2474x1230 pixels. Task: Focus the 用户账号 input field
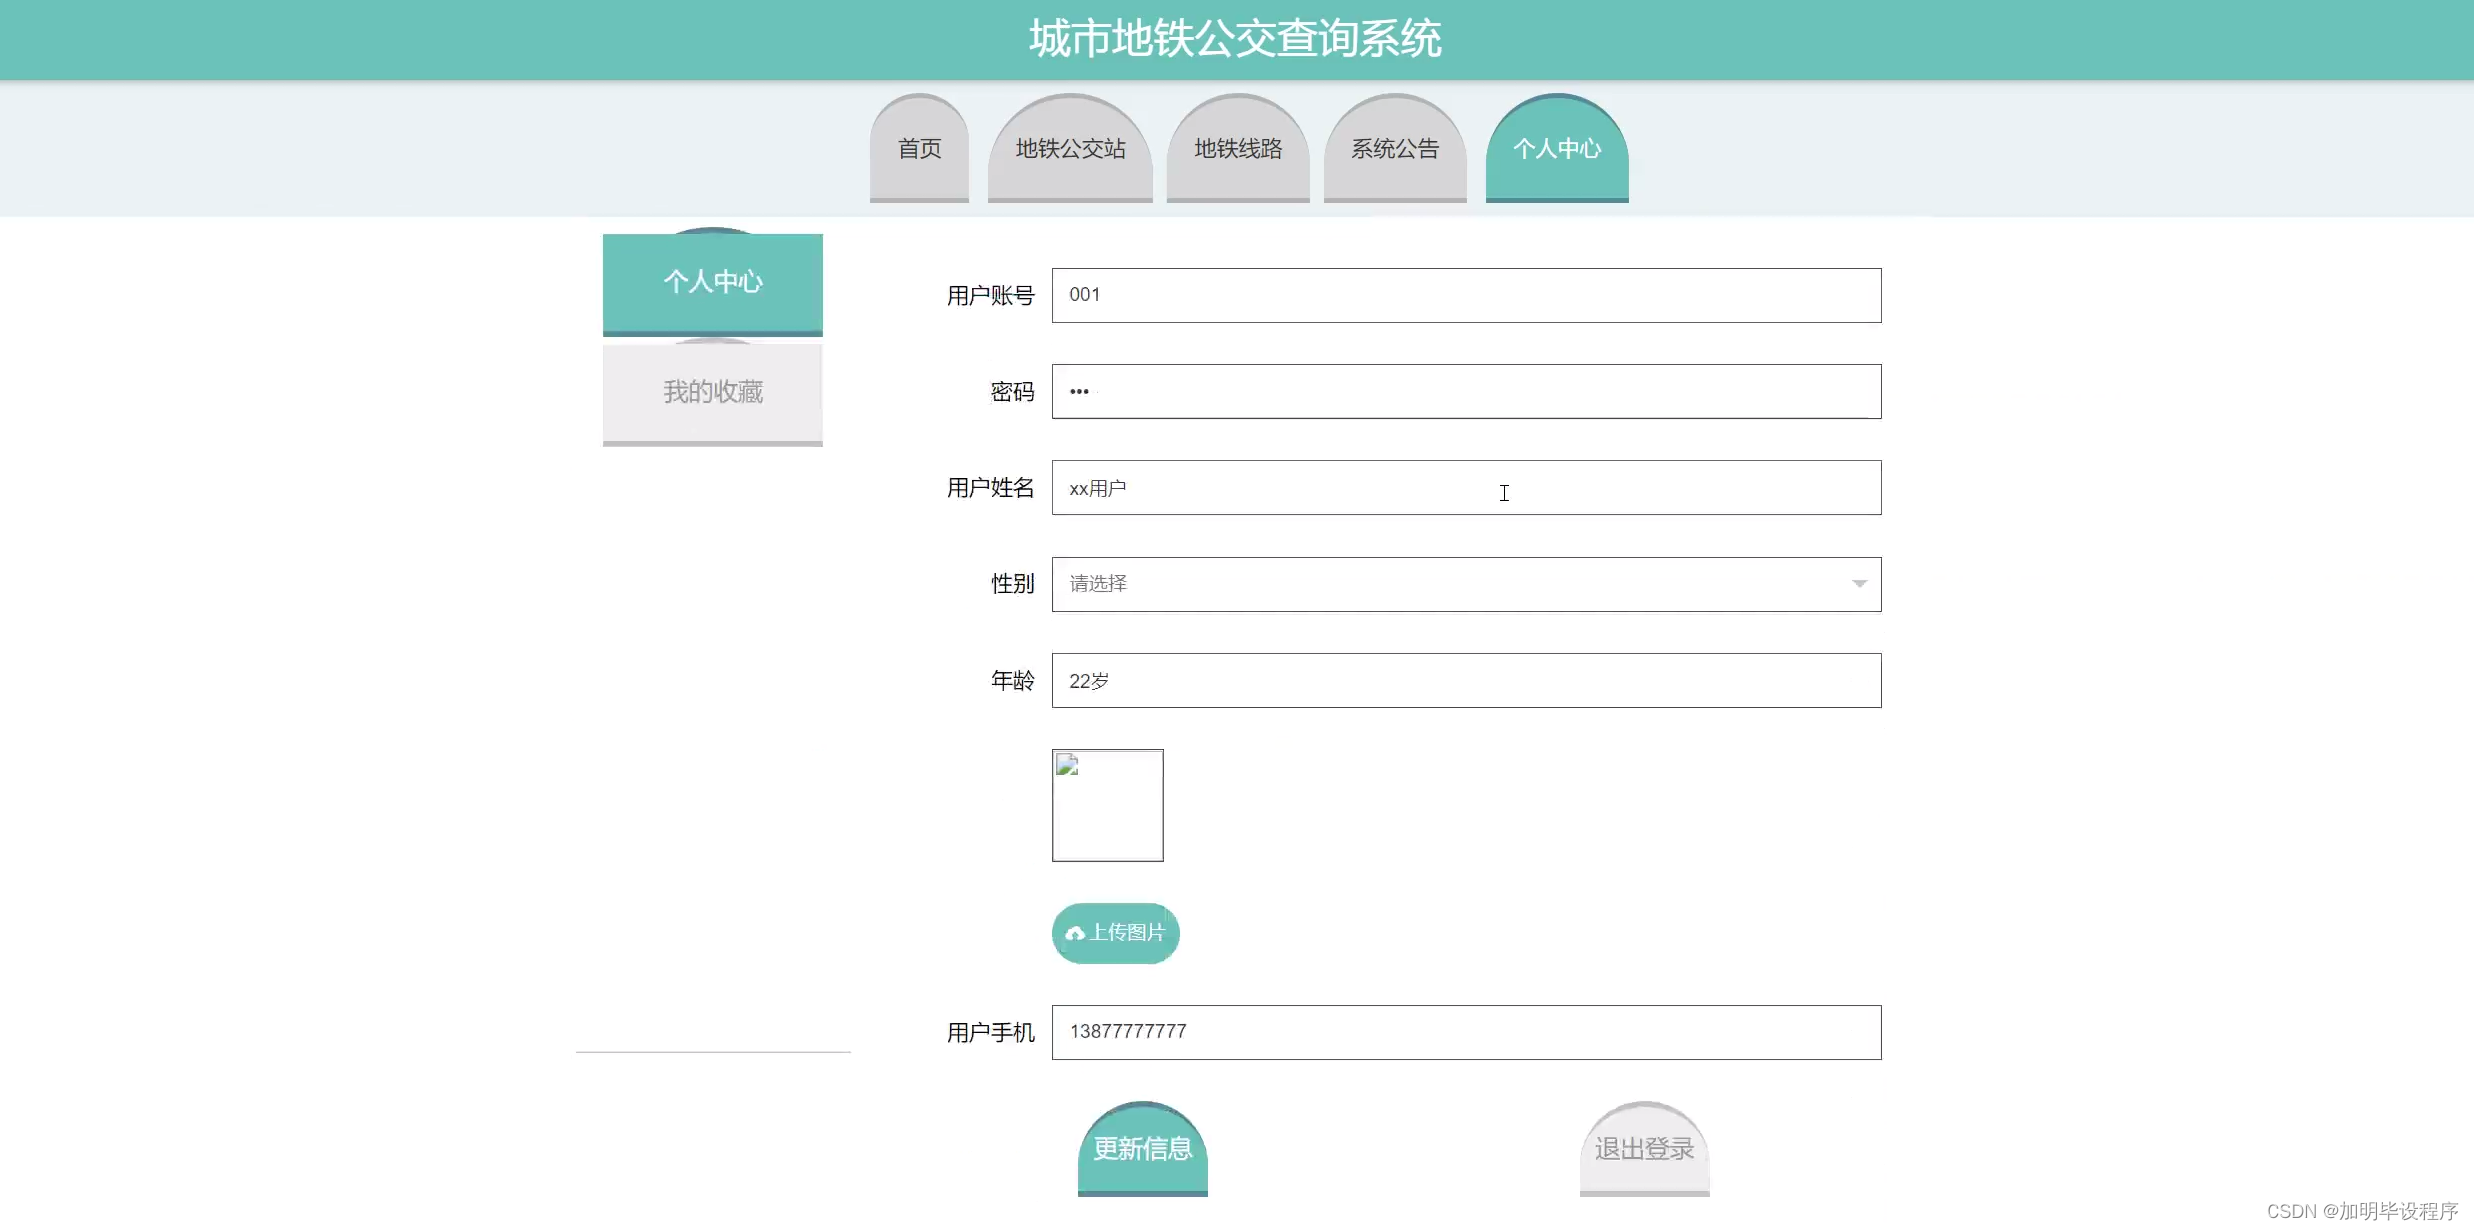coord(1465,295)
